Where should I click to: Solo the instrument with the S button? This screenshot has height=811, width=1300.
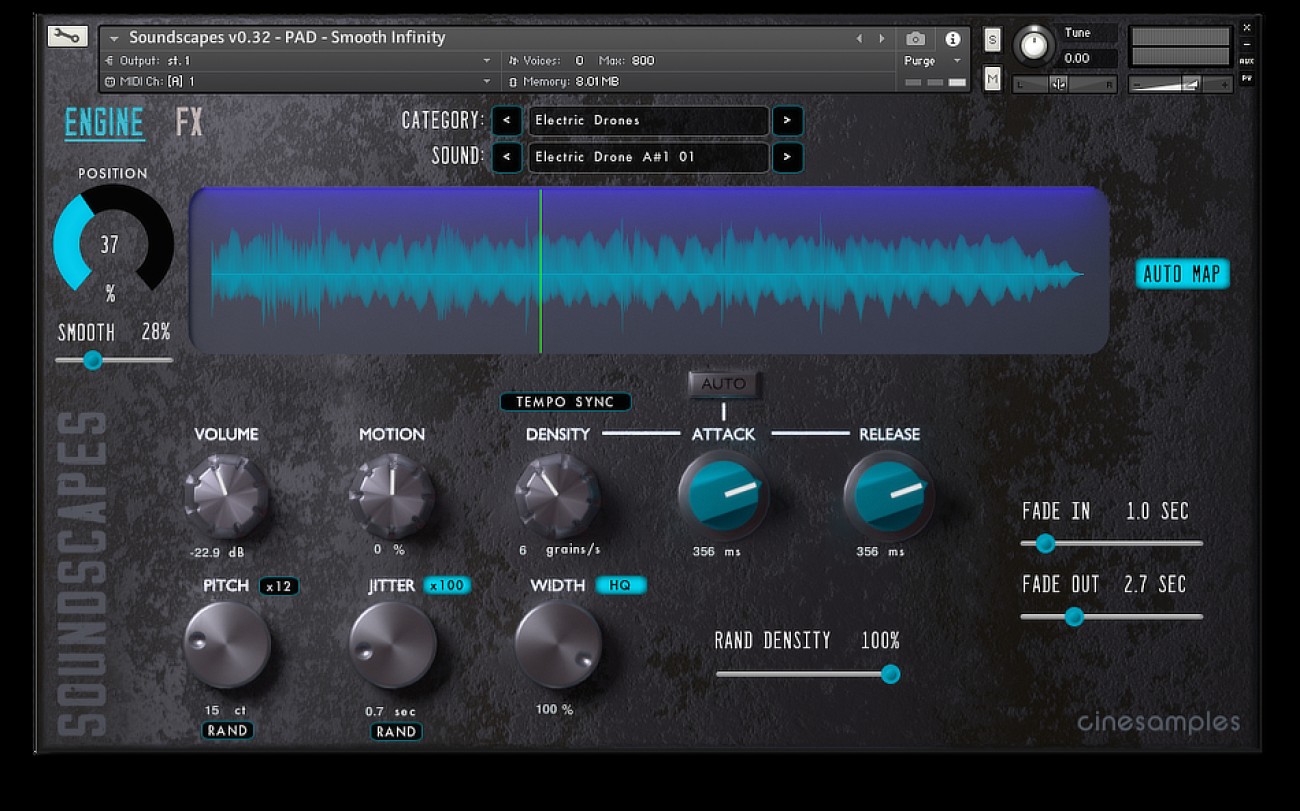991,38
